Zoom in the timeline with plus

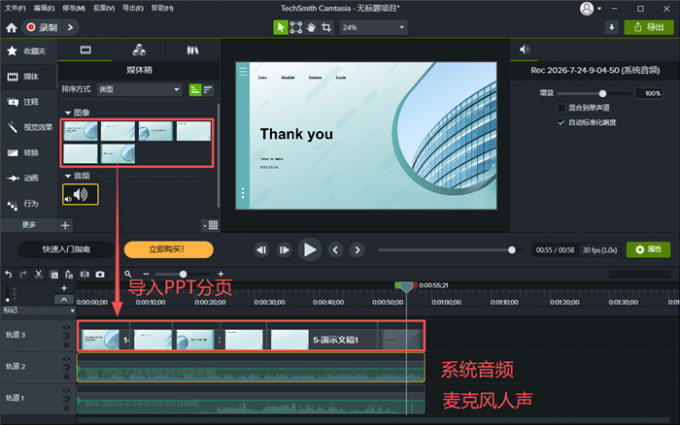click(x=221, y=274)
